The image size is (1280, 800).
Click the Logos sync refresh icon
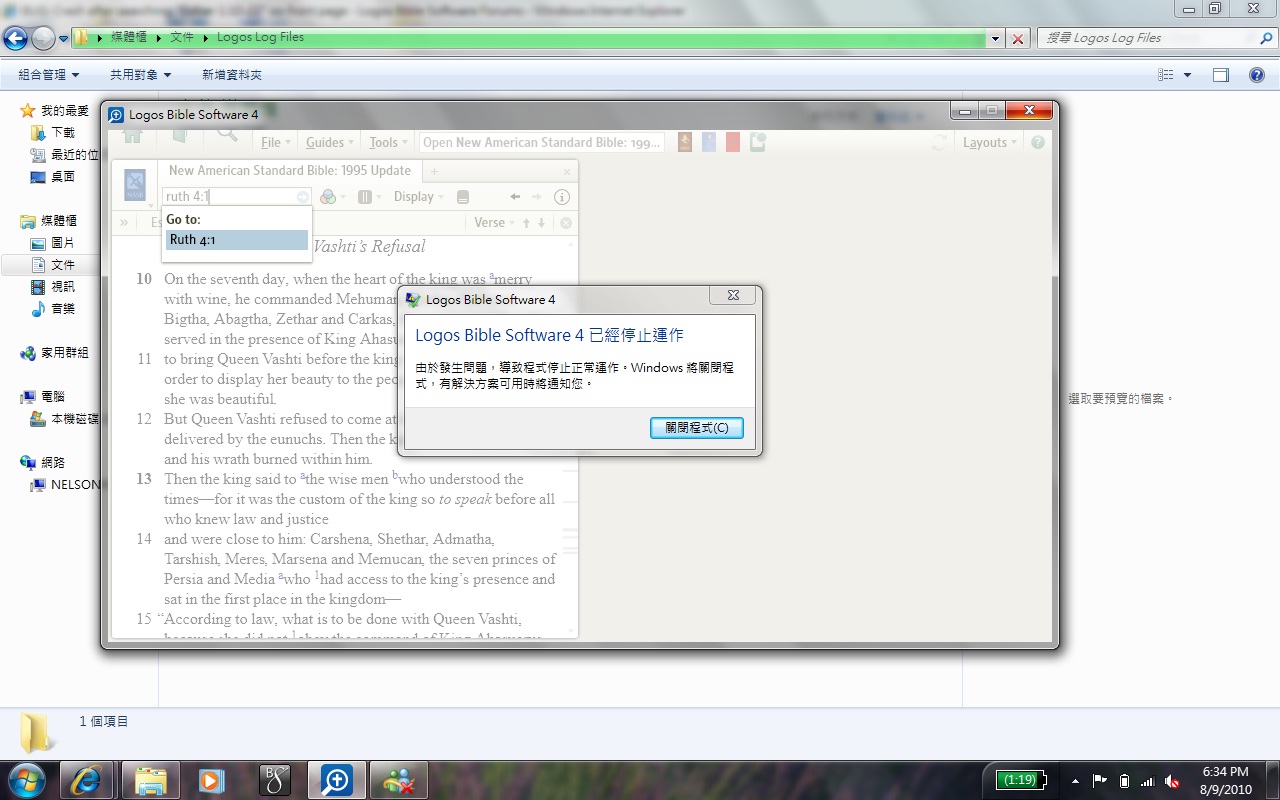point(939,142)
